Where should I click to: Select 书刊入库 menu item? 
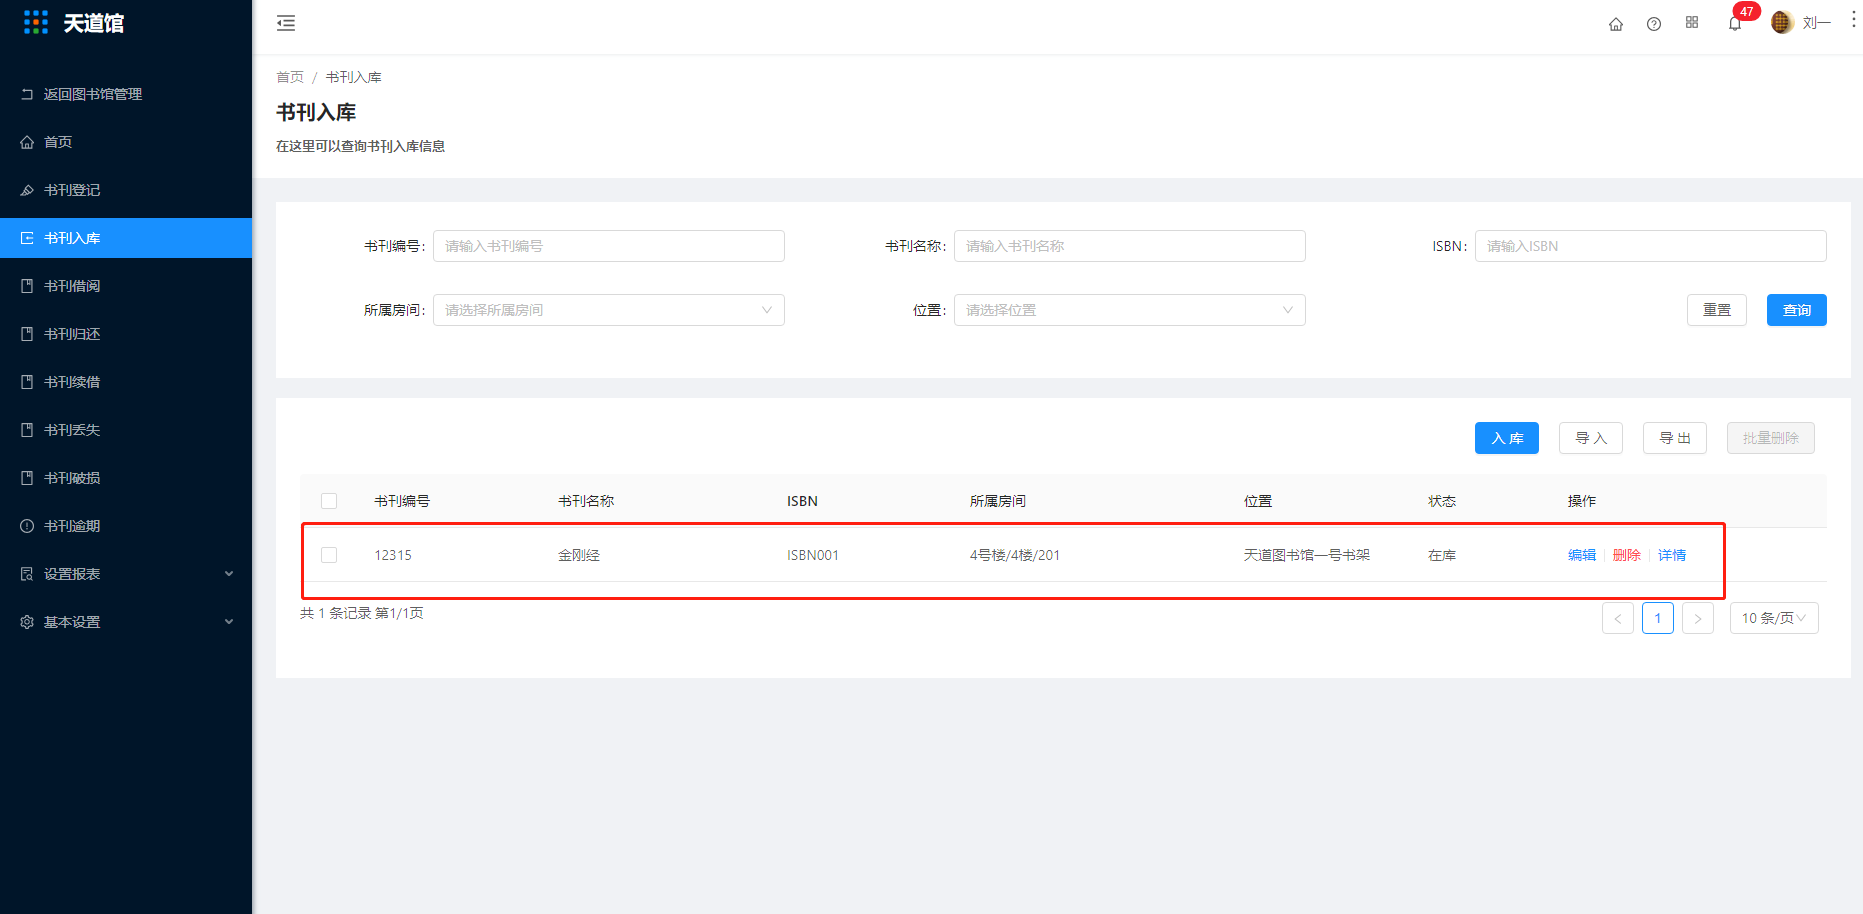(126, 238)
